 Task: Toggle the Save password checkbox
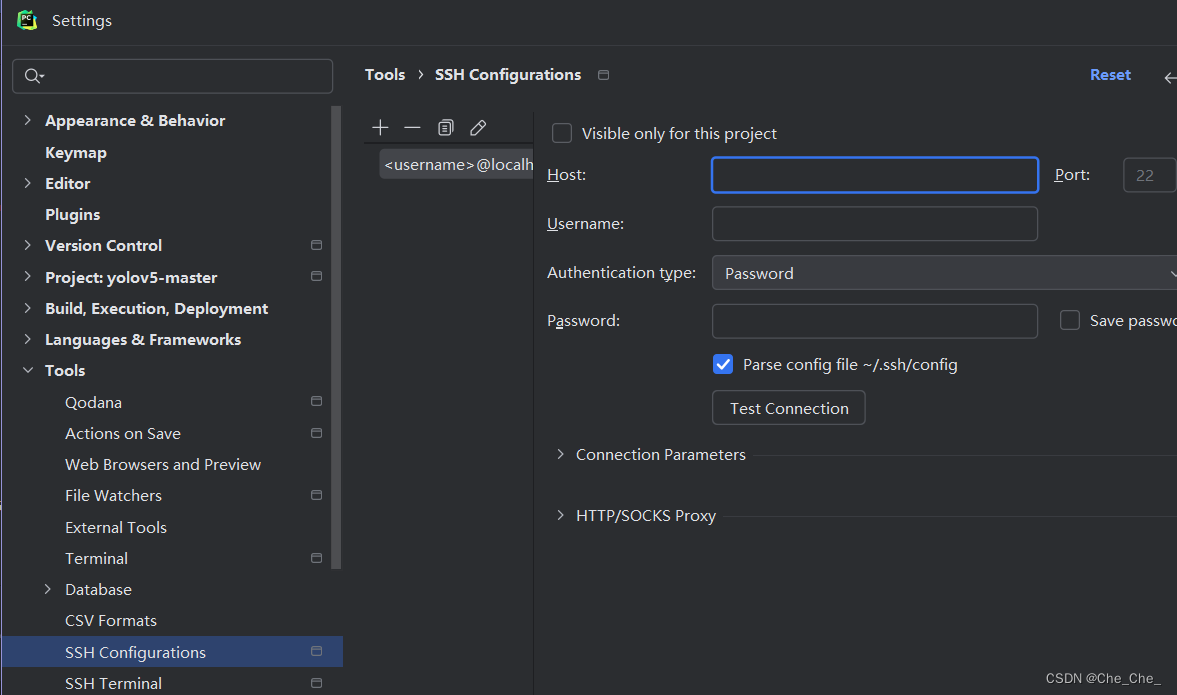[1070, 320]
